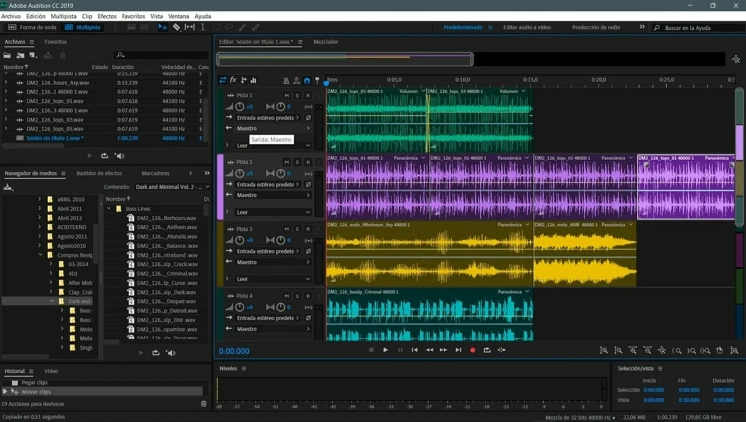Open the Efectos menu
Viewport: 746px width, 422px height.
coord(107,16)
